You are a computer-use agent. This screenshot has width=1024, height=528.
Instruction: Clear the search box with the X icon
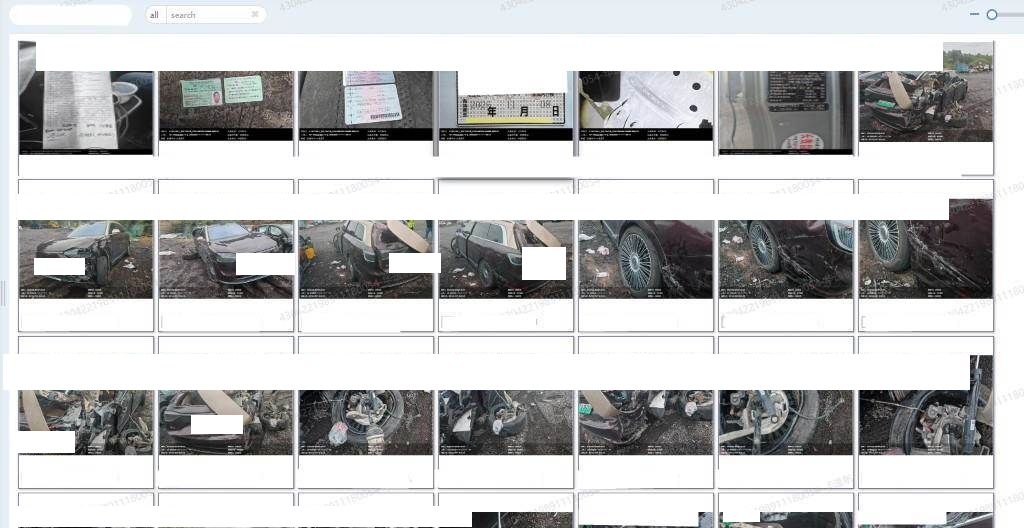coord(255,14)
